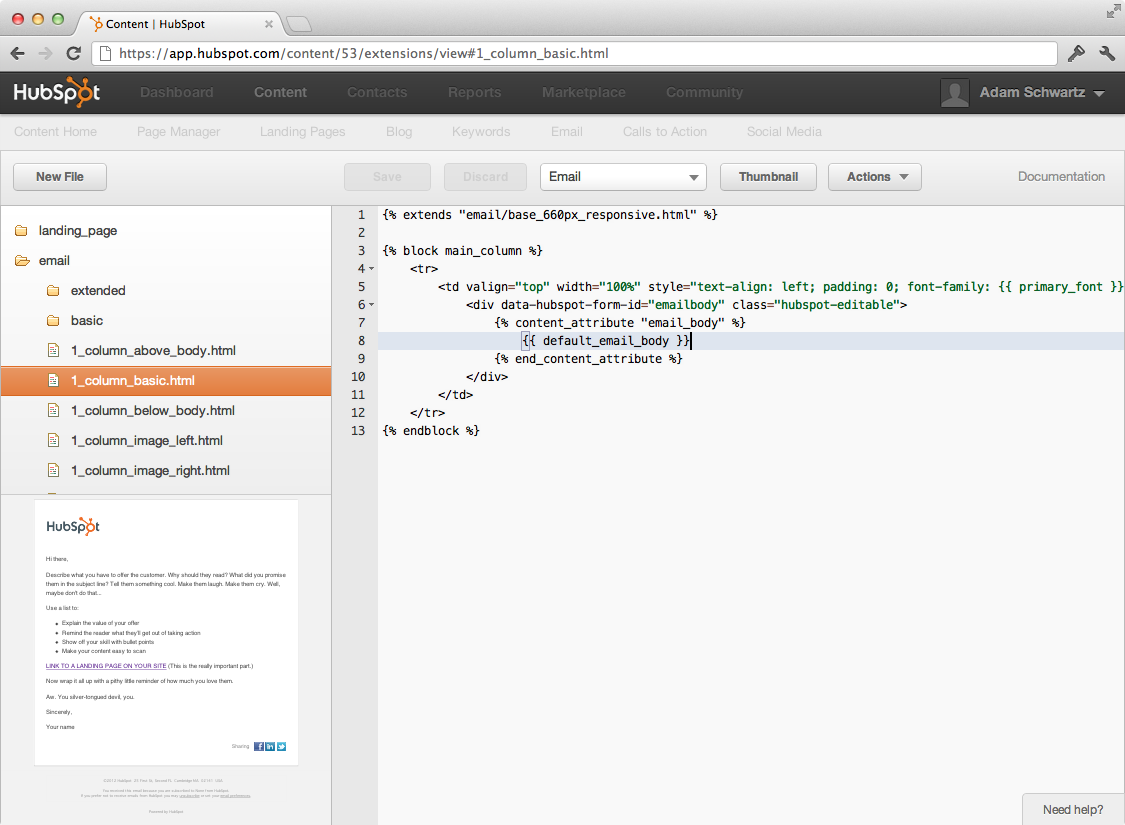This screenshot has width=1125, height=825.
Task: Click the {% endblock %} code on line 13
Action: pyautogui.click(x=430, y=430)
